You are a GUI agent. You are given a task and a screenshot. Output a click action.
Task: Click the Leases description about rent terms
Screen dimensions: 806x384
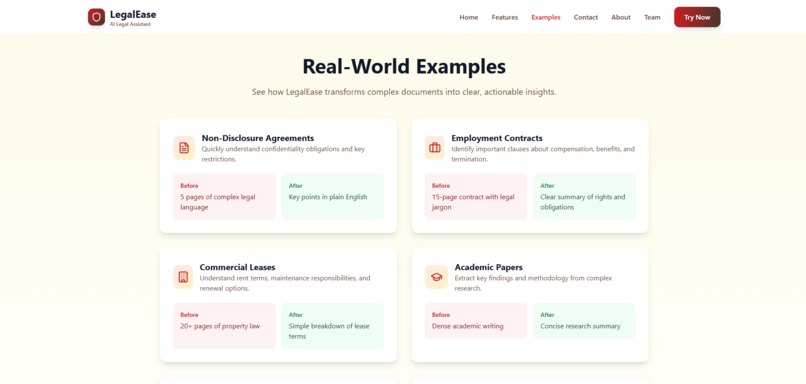[x=285, y=283]
